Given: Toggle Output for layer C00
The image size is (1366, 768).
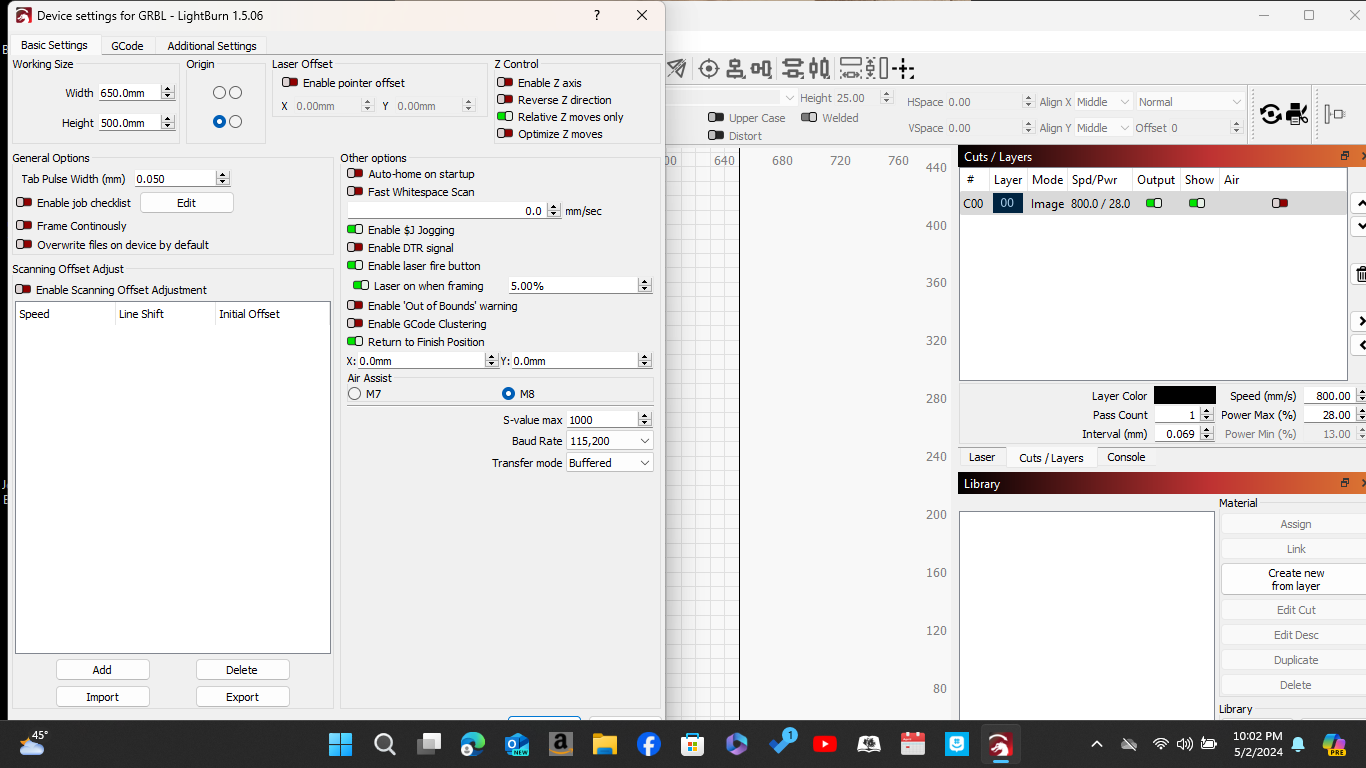Looking at the screenshot, I should coord(1154,203).
